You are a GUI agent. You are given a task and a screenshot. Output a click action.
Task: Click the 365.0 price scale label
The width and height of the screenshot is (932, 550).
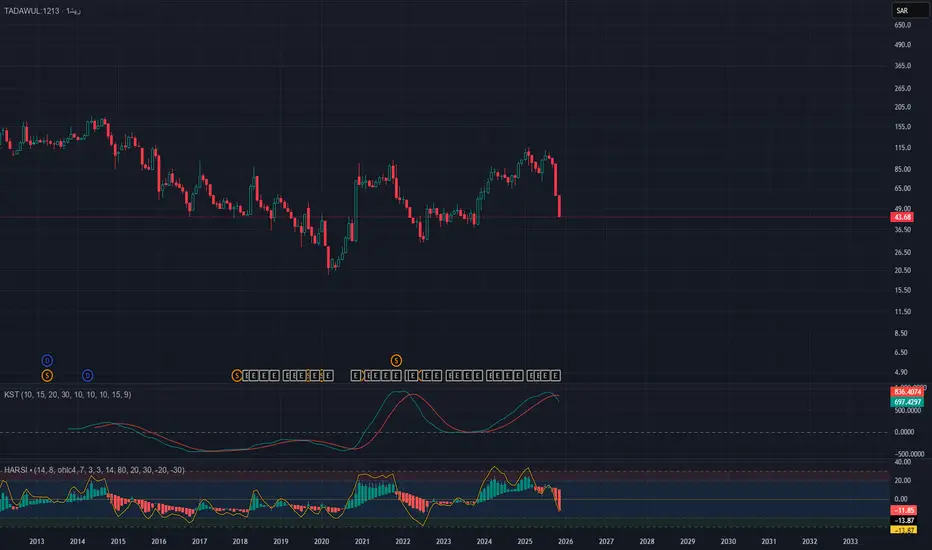pos(902,65)
